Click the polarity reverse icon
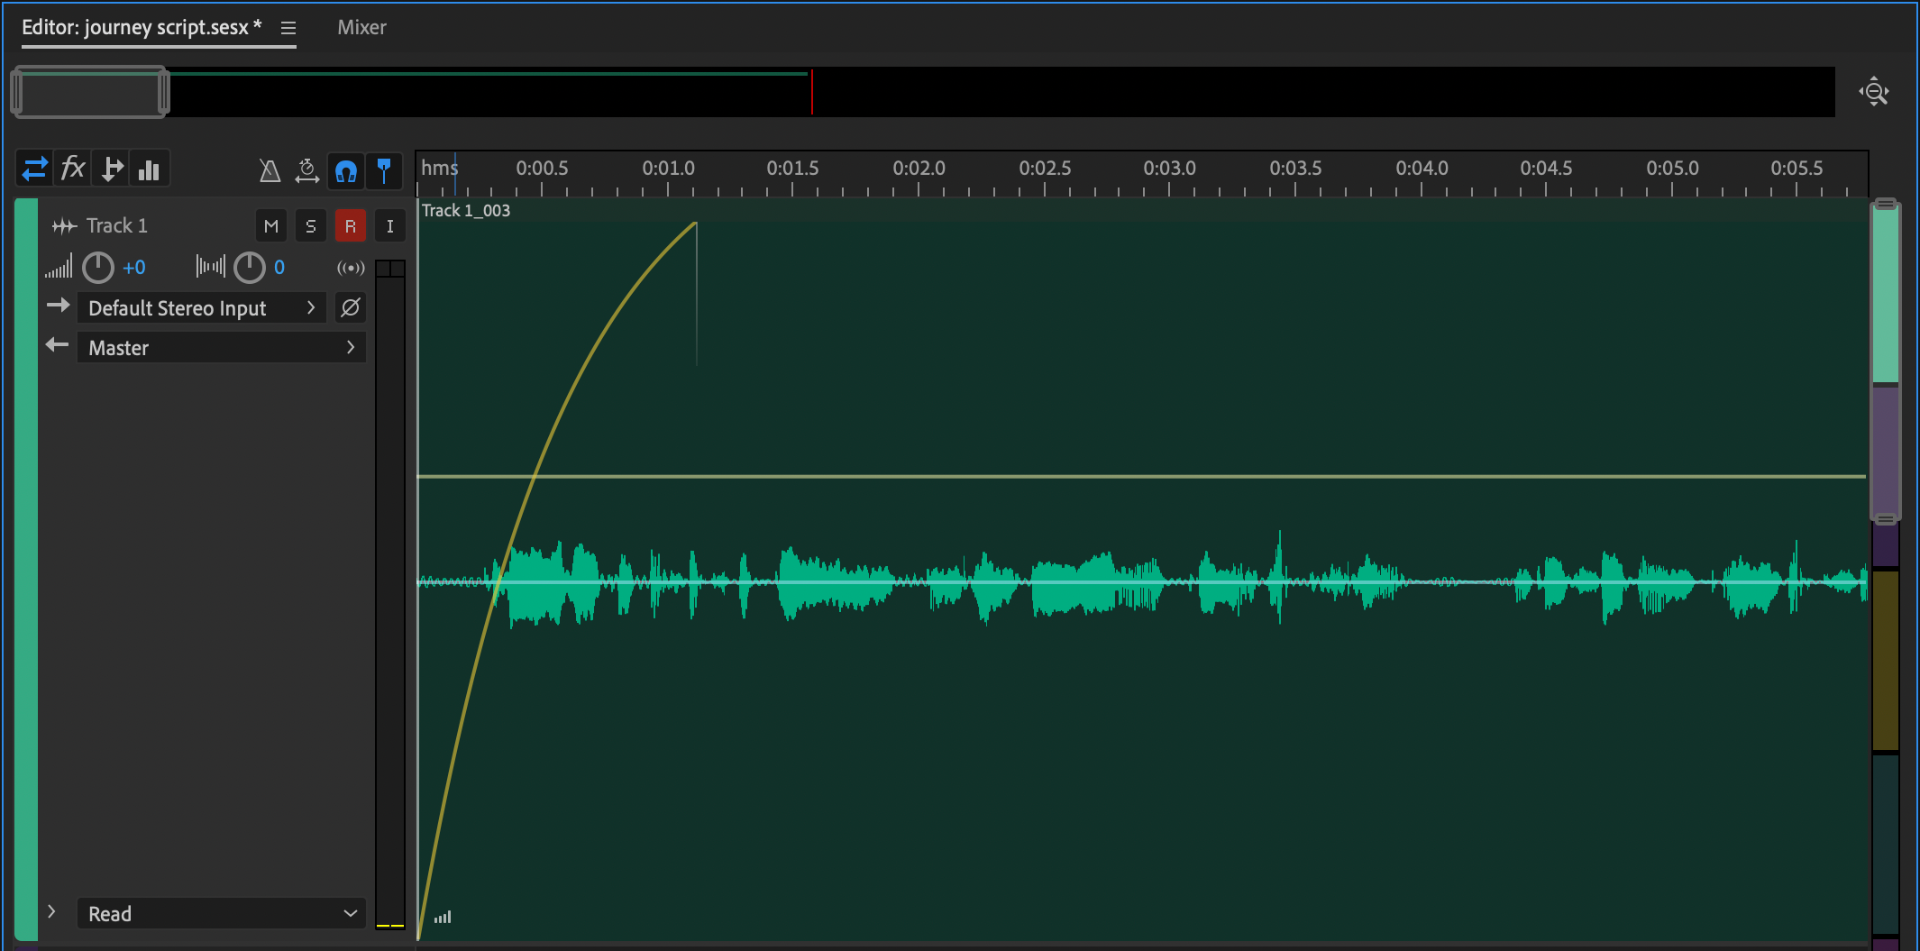 pyautogui.click(x=350, y=308)
